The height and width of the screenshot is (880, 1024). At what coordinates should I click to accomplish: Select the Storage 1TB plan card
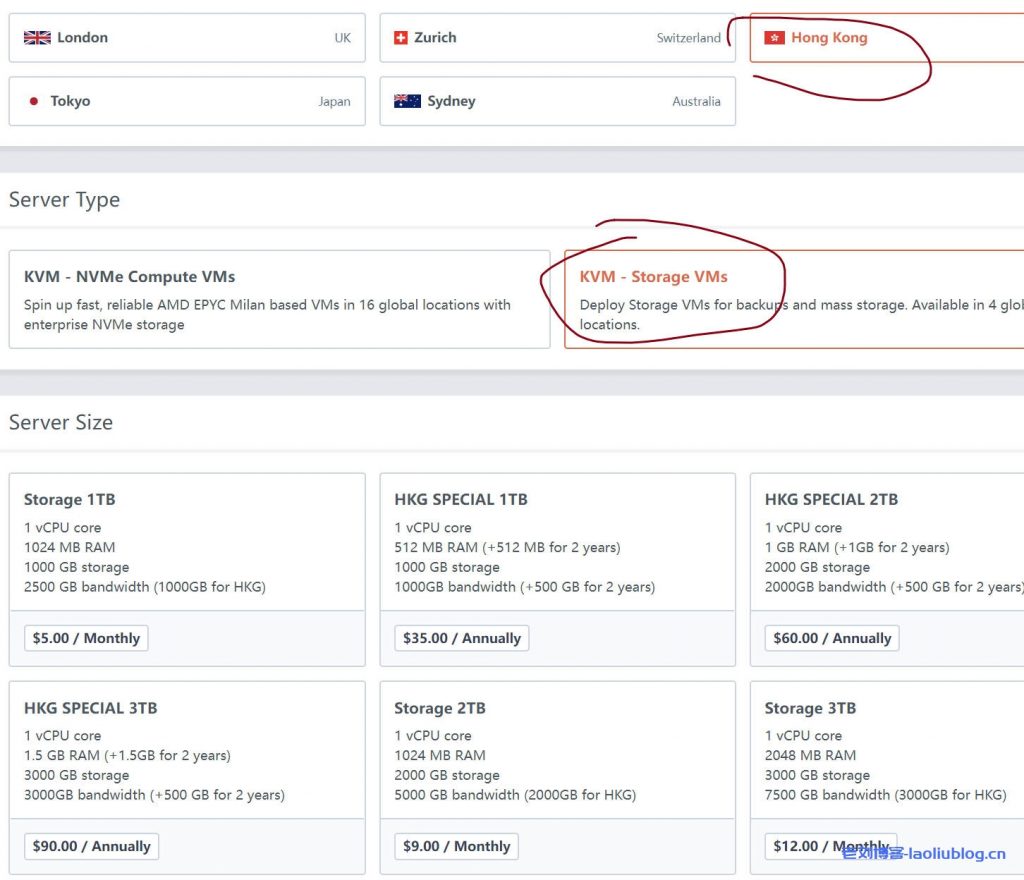pos(187,545)
